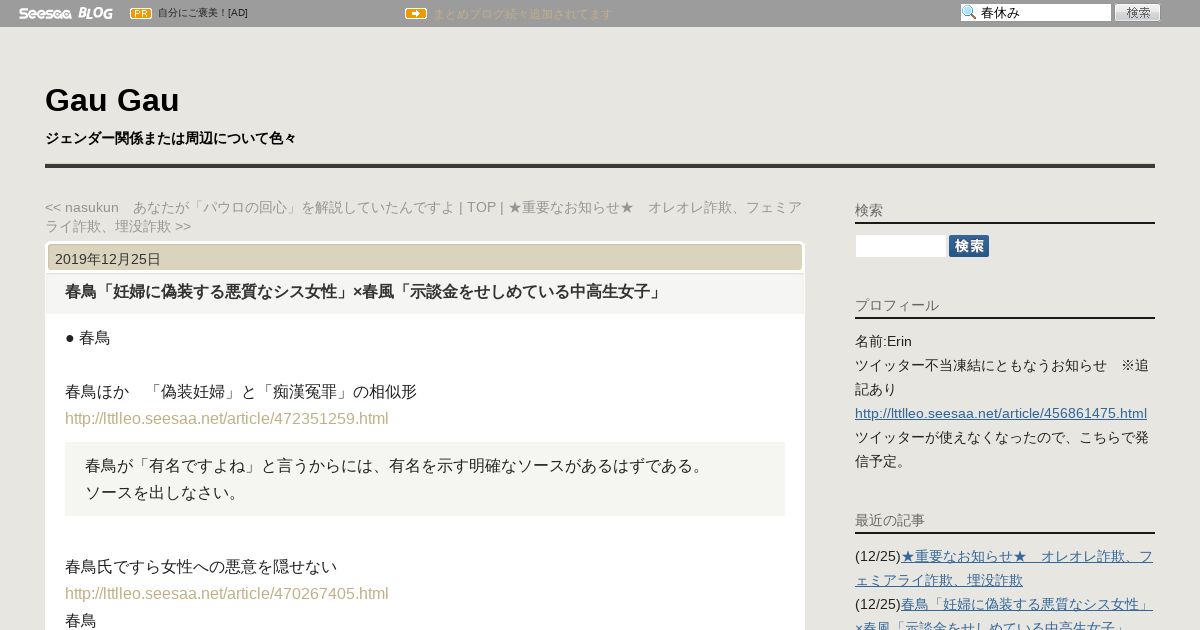
Task: Click the プロフィール sidebar heading
Action: point(897,305)
